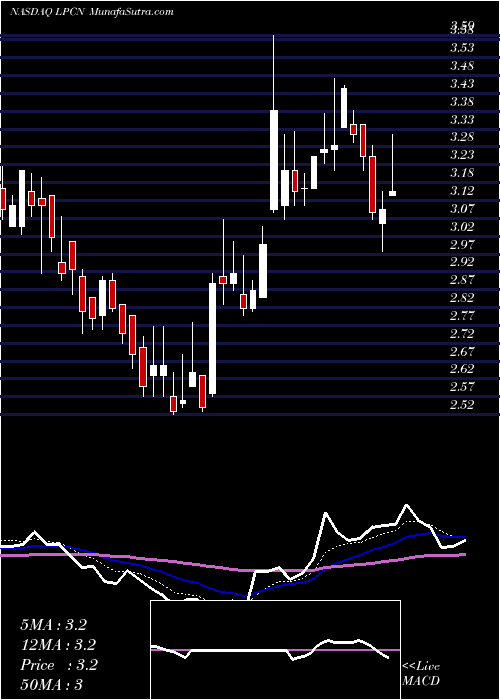Click the 3.48 price axis label

(x=462, y=66)
